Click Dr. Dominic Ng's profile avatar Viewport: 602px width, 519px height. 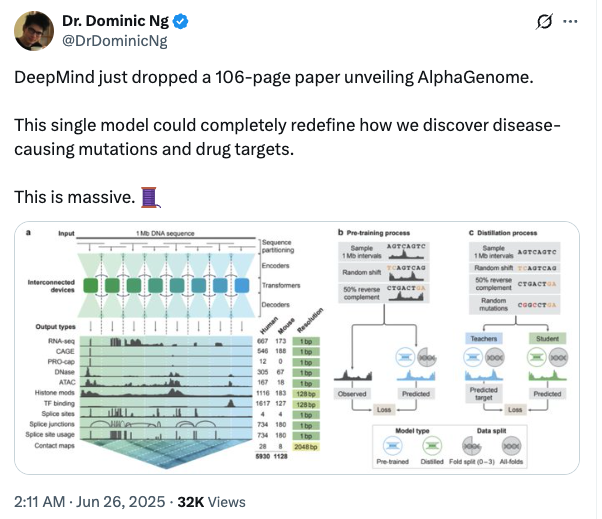coord(35,30)
